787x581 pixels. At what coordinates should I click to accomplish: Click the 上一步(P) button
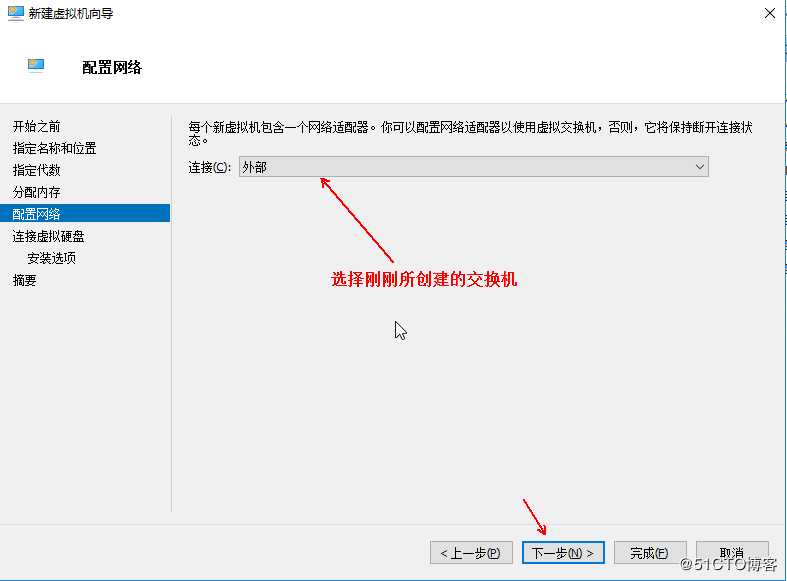(x=471, y=553)
